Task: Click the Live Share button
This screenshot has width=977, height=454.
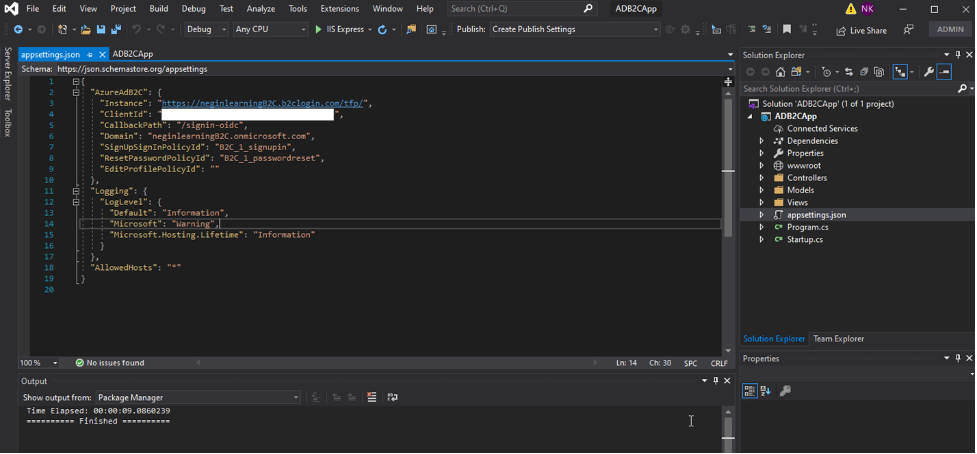Action: click(x=860, y=30)
